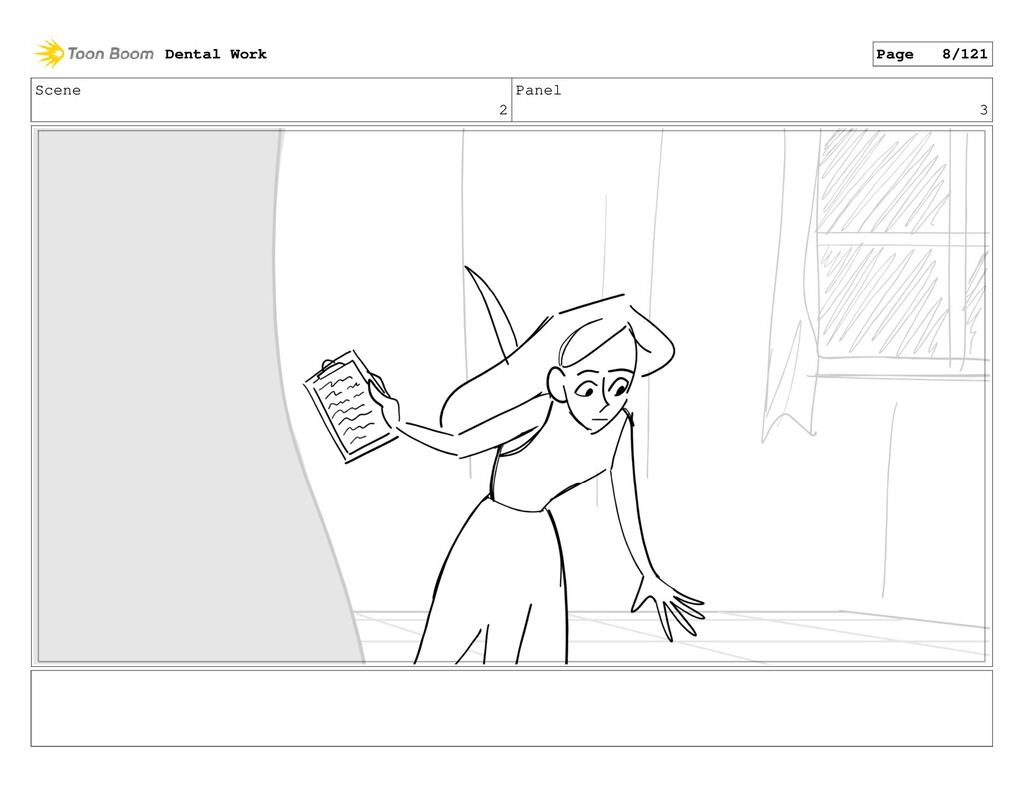
Task: Select the "Dental Work" project title
Action: pos(216,54)
